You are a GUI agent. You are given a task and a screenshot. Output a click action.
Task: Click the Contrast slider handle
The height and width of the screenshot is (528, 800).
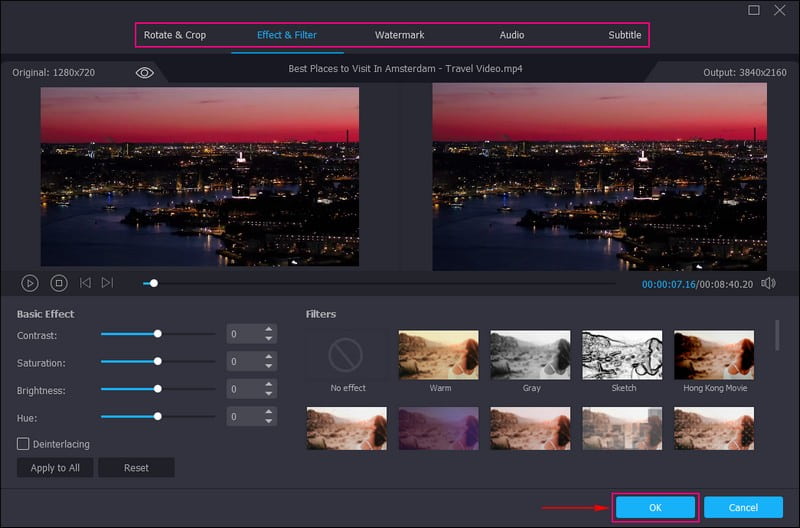pyautogui.click(x=158, y=334)
